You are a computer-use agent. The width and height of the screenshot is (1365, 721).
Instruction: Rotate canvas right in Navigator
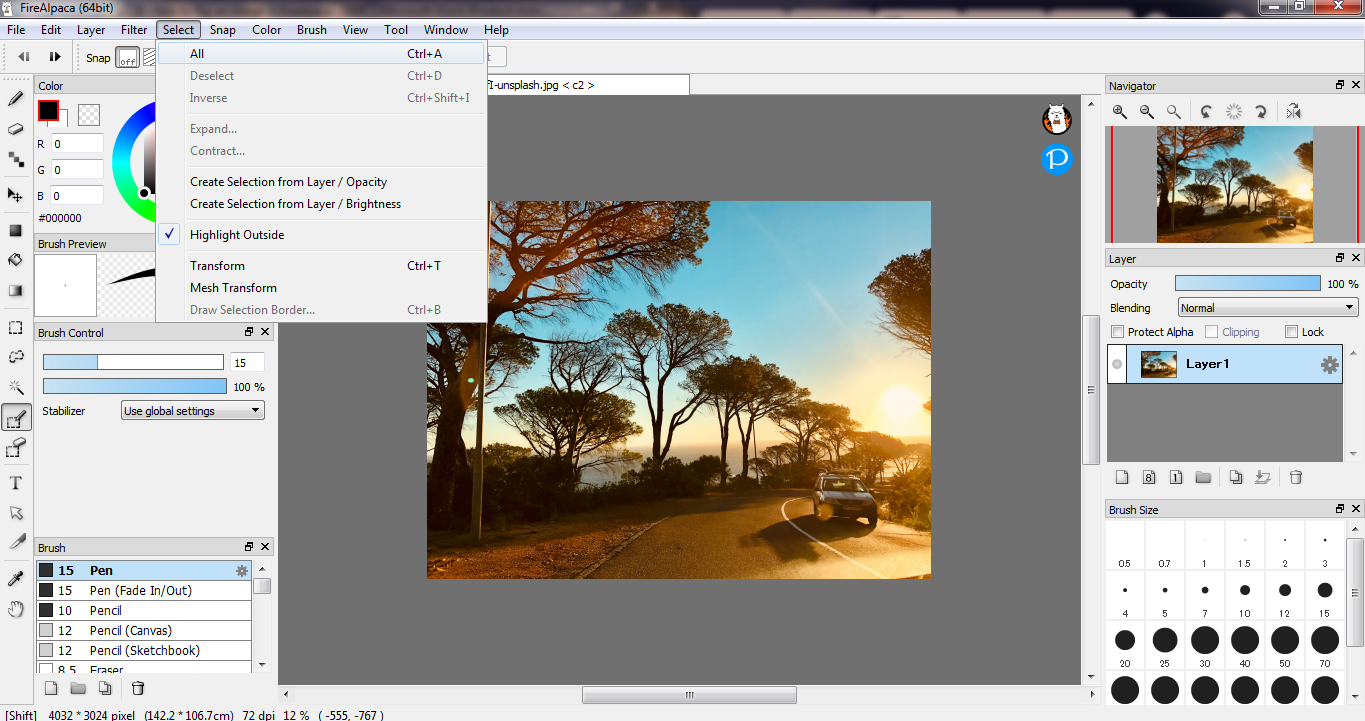click(x=1262, y=112)
